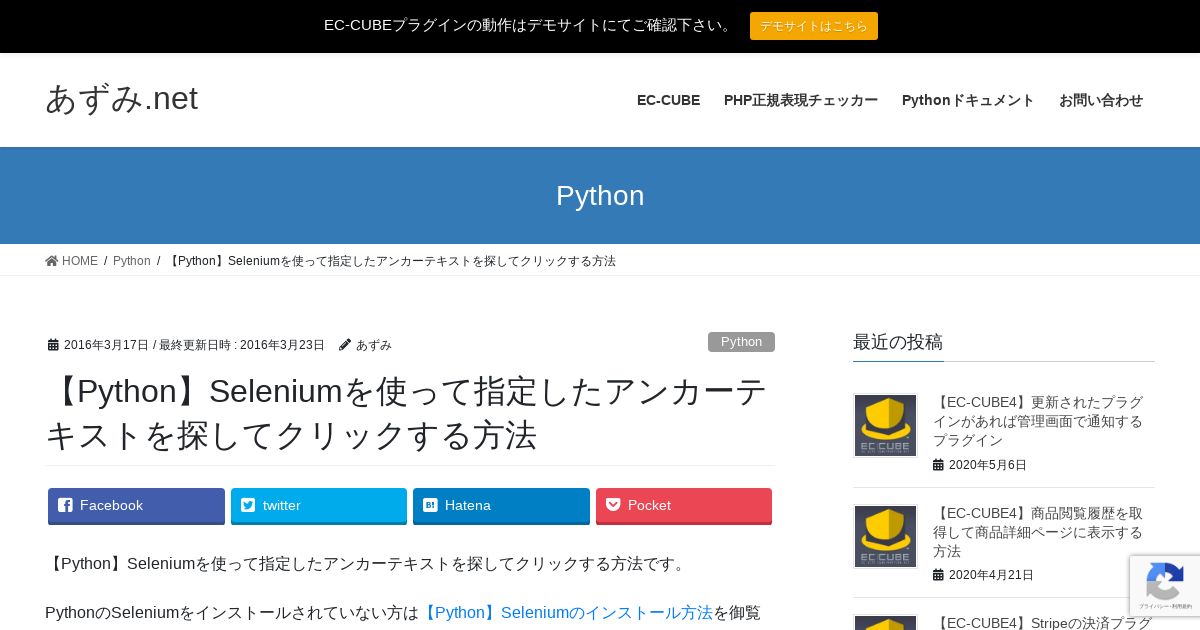This screenshot has height=630, width=1200.
Task: Open the Pythonドキュメント menu item
Action: [x=968, y=100]
